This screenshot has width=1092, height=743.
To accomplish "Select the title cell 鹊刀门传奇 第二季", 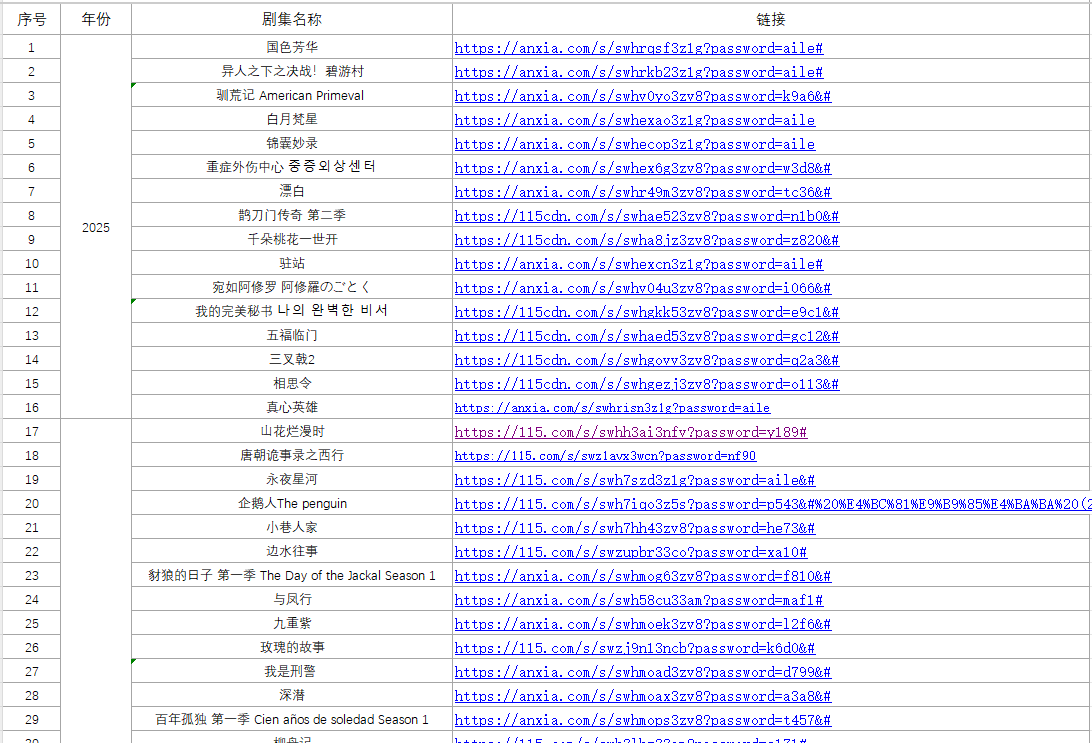I will [x=292, y=215].
